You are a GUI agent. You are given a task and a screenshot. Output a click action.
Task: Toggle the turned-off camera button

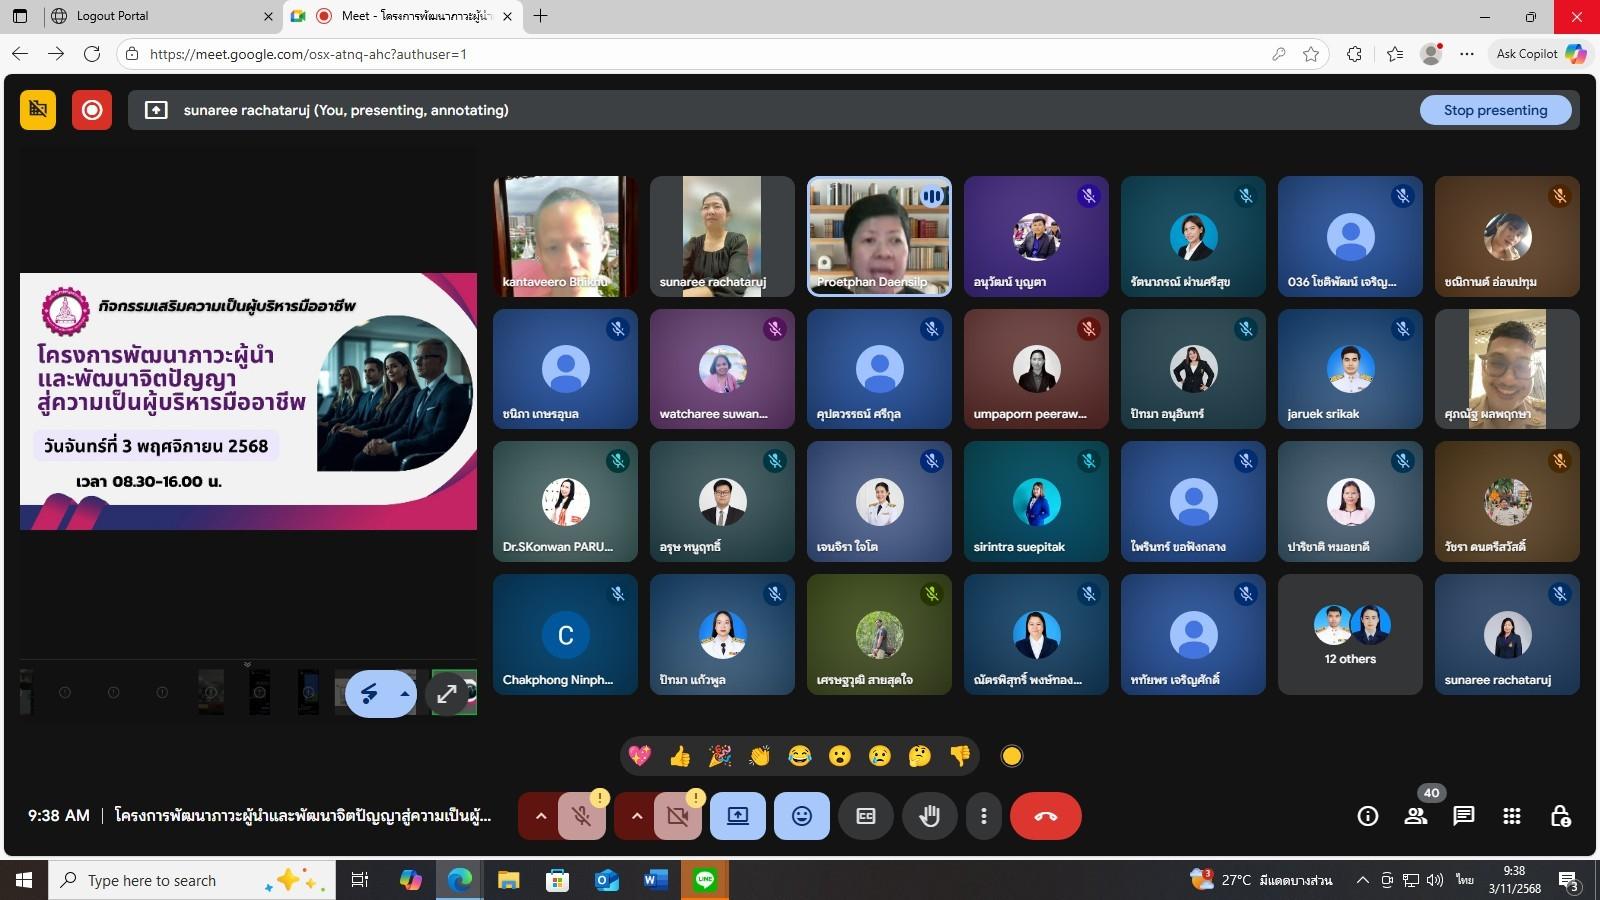pyautogui.click(x=677, y=816)
